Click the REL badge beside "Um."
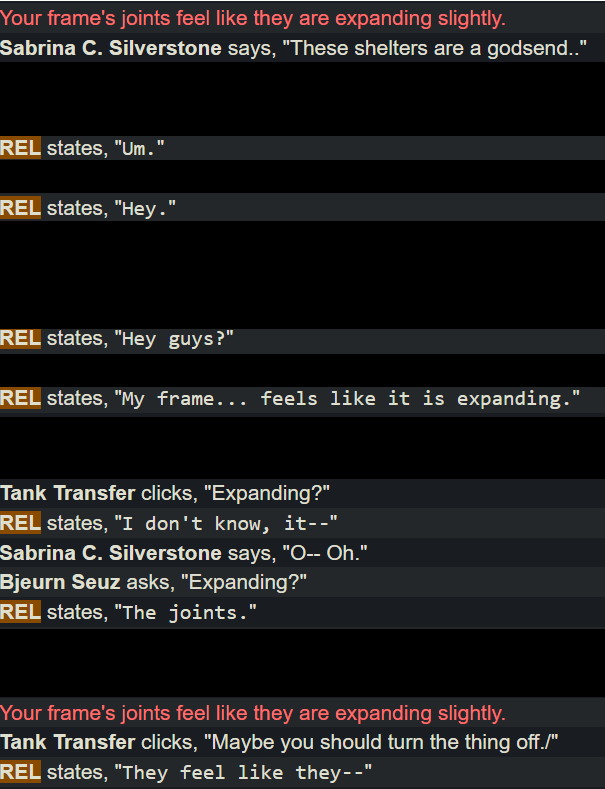Viewport: 605px width, 789px height. 21,148
